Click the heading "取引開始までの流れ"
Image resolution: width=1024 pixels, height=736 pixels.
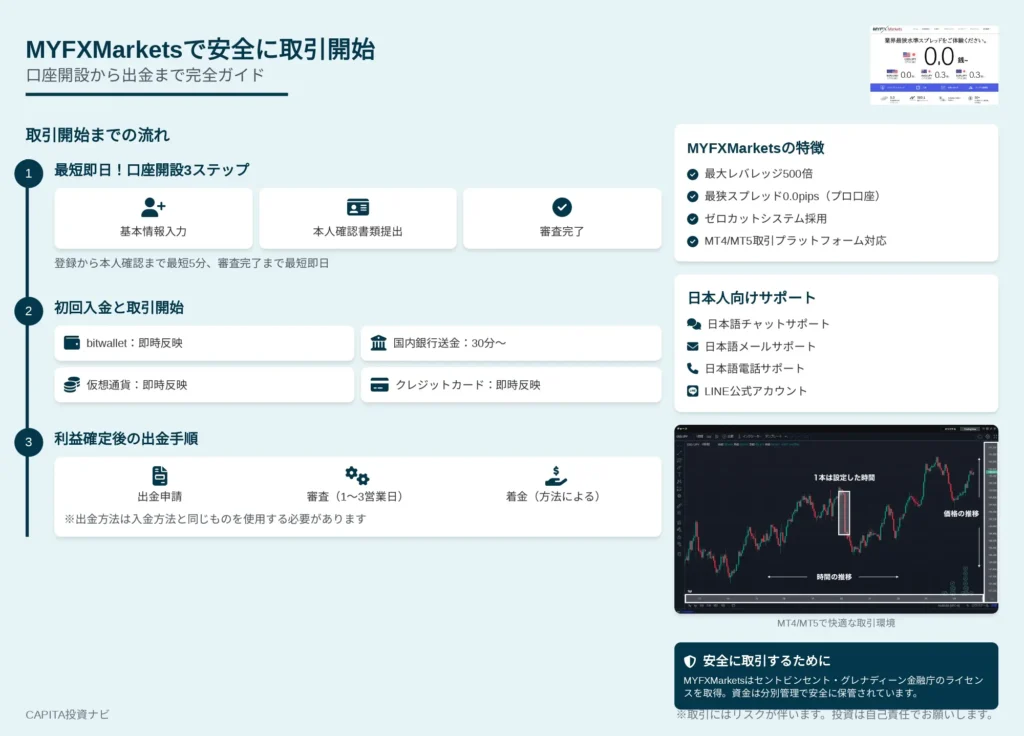98,135
